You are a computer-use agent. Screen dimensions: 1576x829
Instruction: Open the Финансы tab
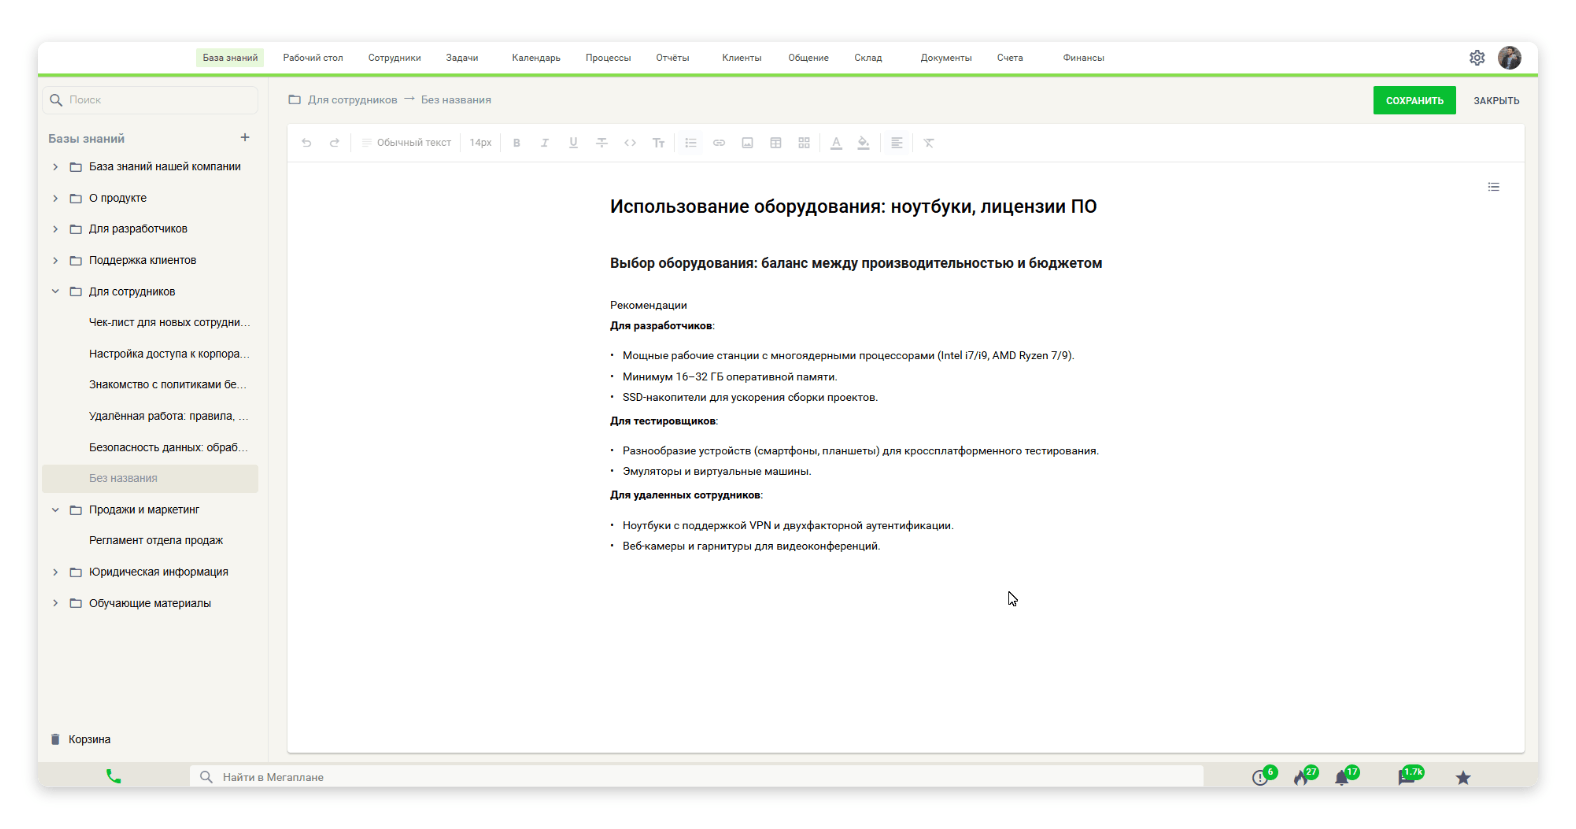pyautogui.click(x=1083, y=58)
